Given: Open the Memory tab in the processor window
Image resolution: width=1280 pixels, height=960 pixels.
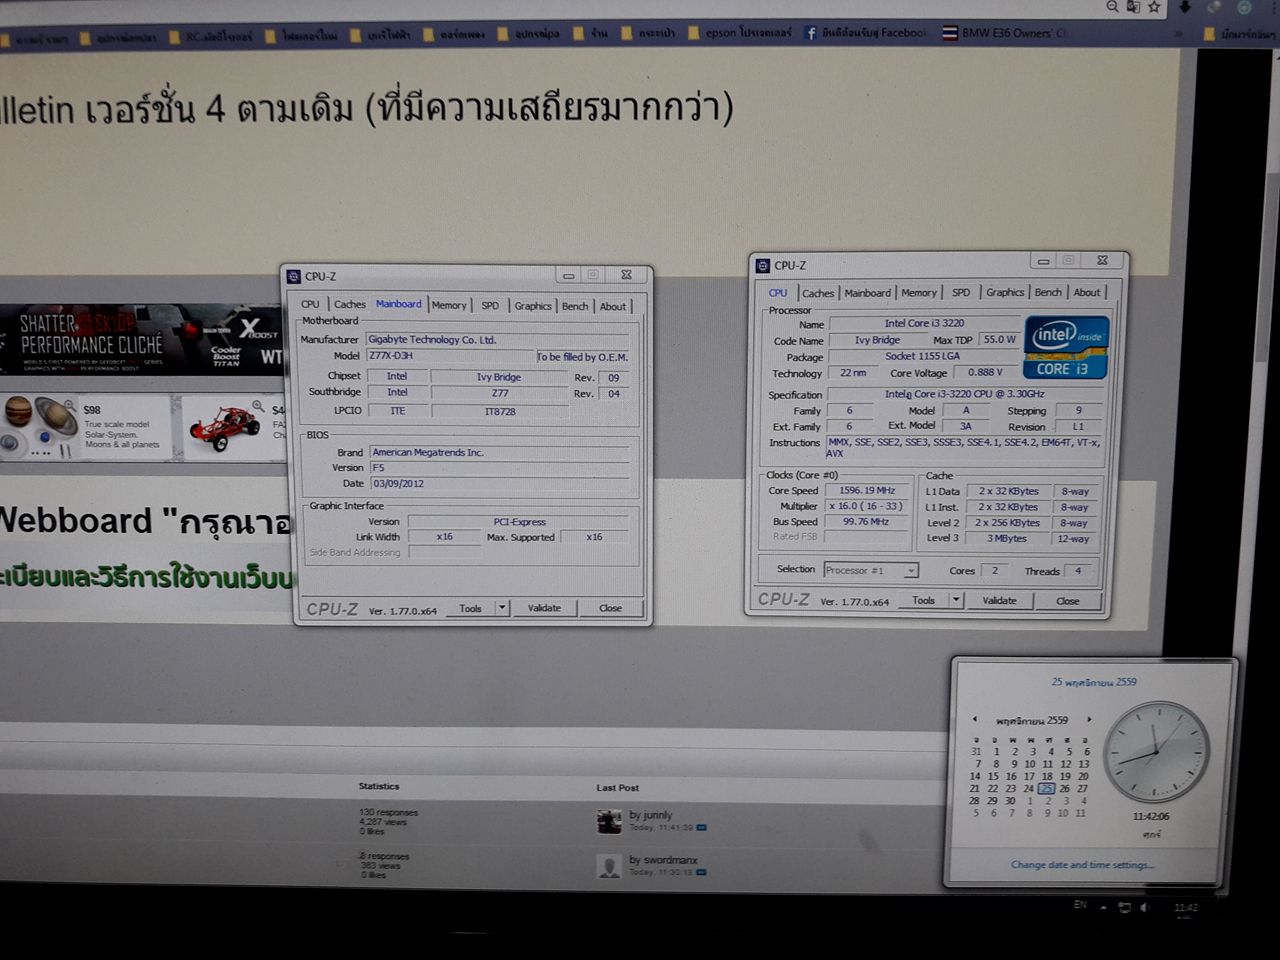Looking at the screenshot, I should click(919, 293).
